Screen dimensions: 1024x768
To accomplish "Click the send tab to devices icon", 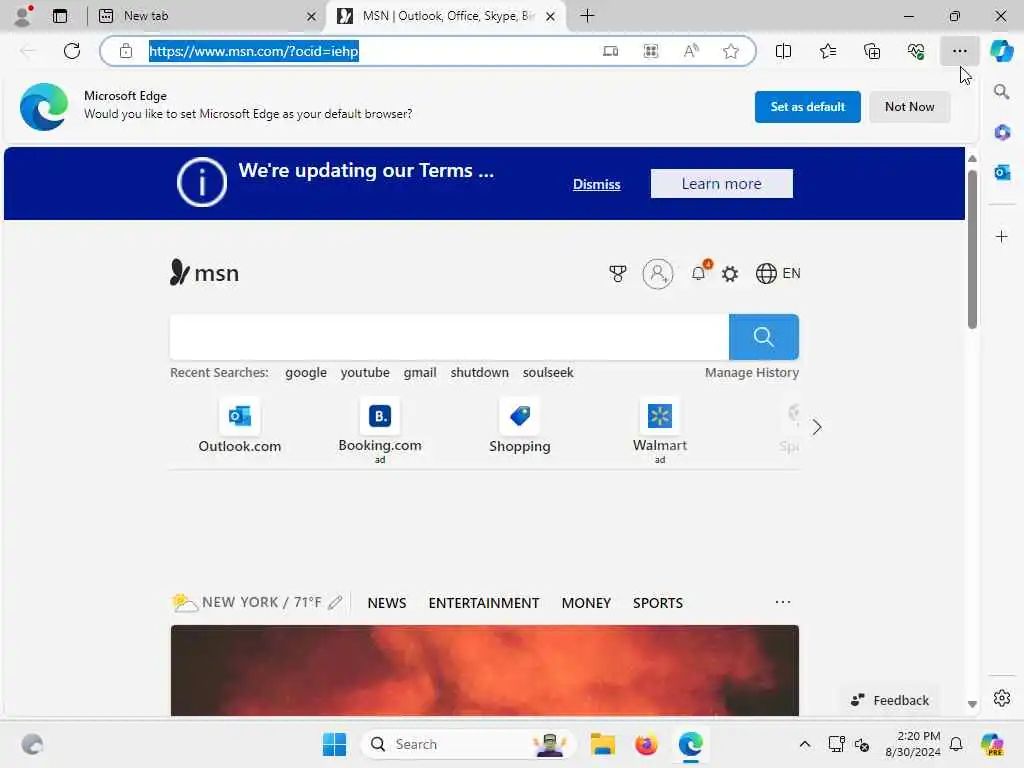I will click(611, 51).
